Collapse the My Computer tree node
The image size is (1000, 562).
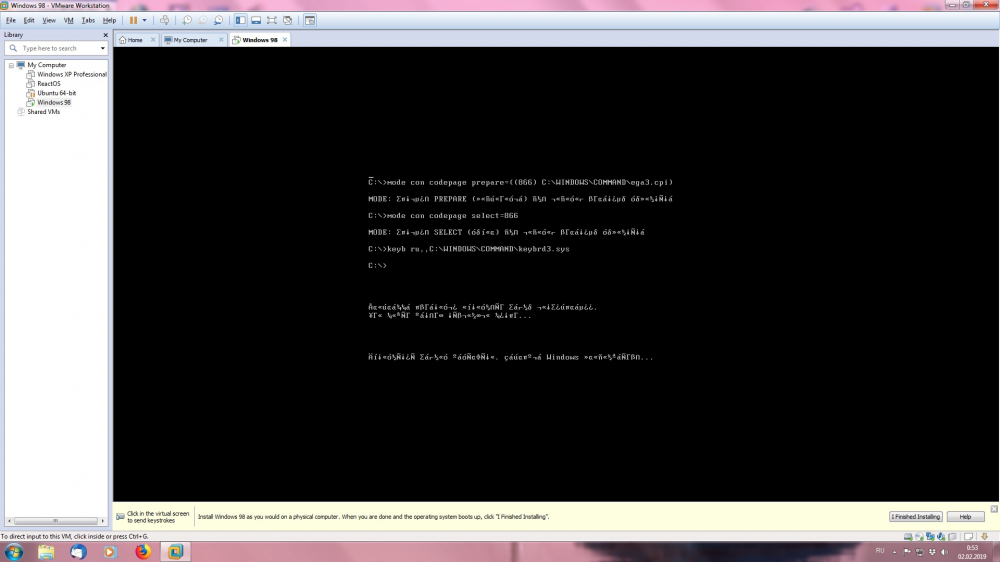pos(11,65)
